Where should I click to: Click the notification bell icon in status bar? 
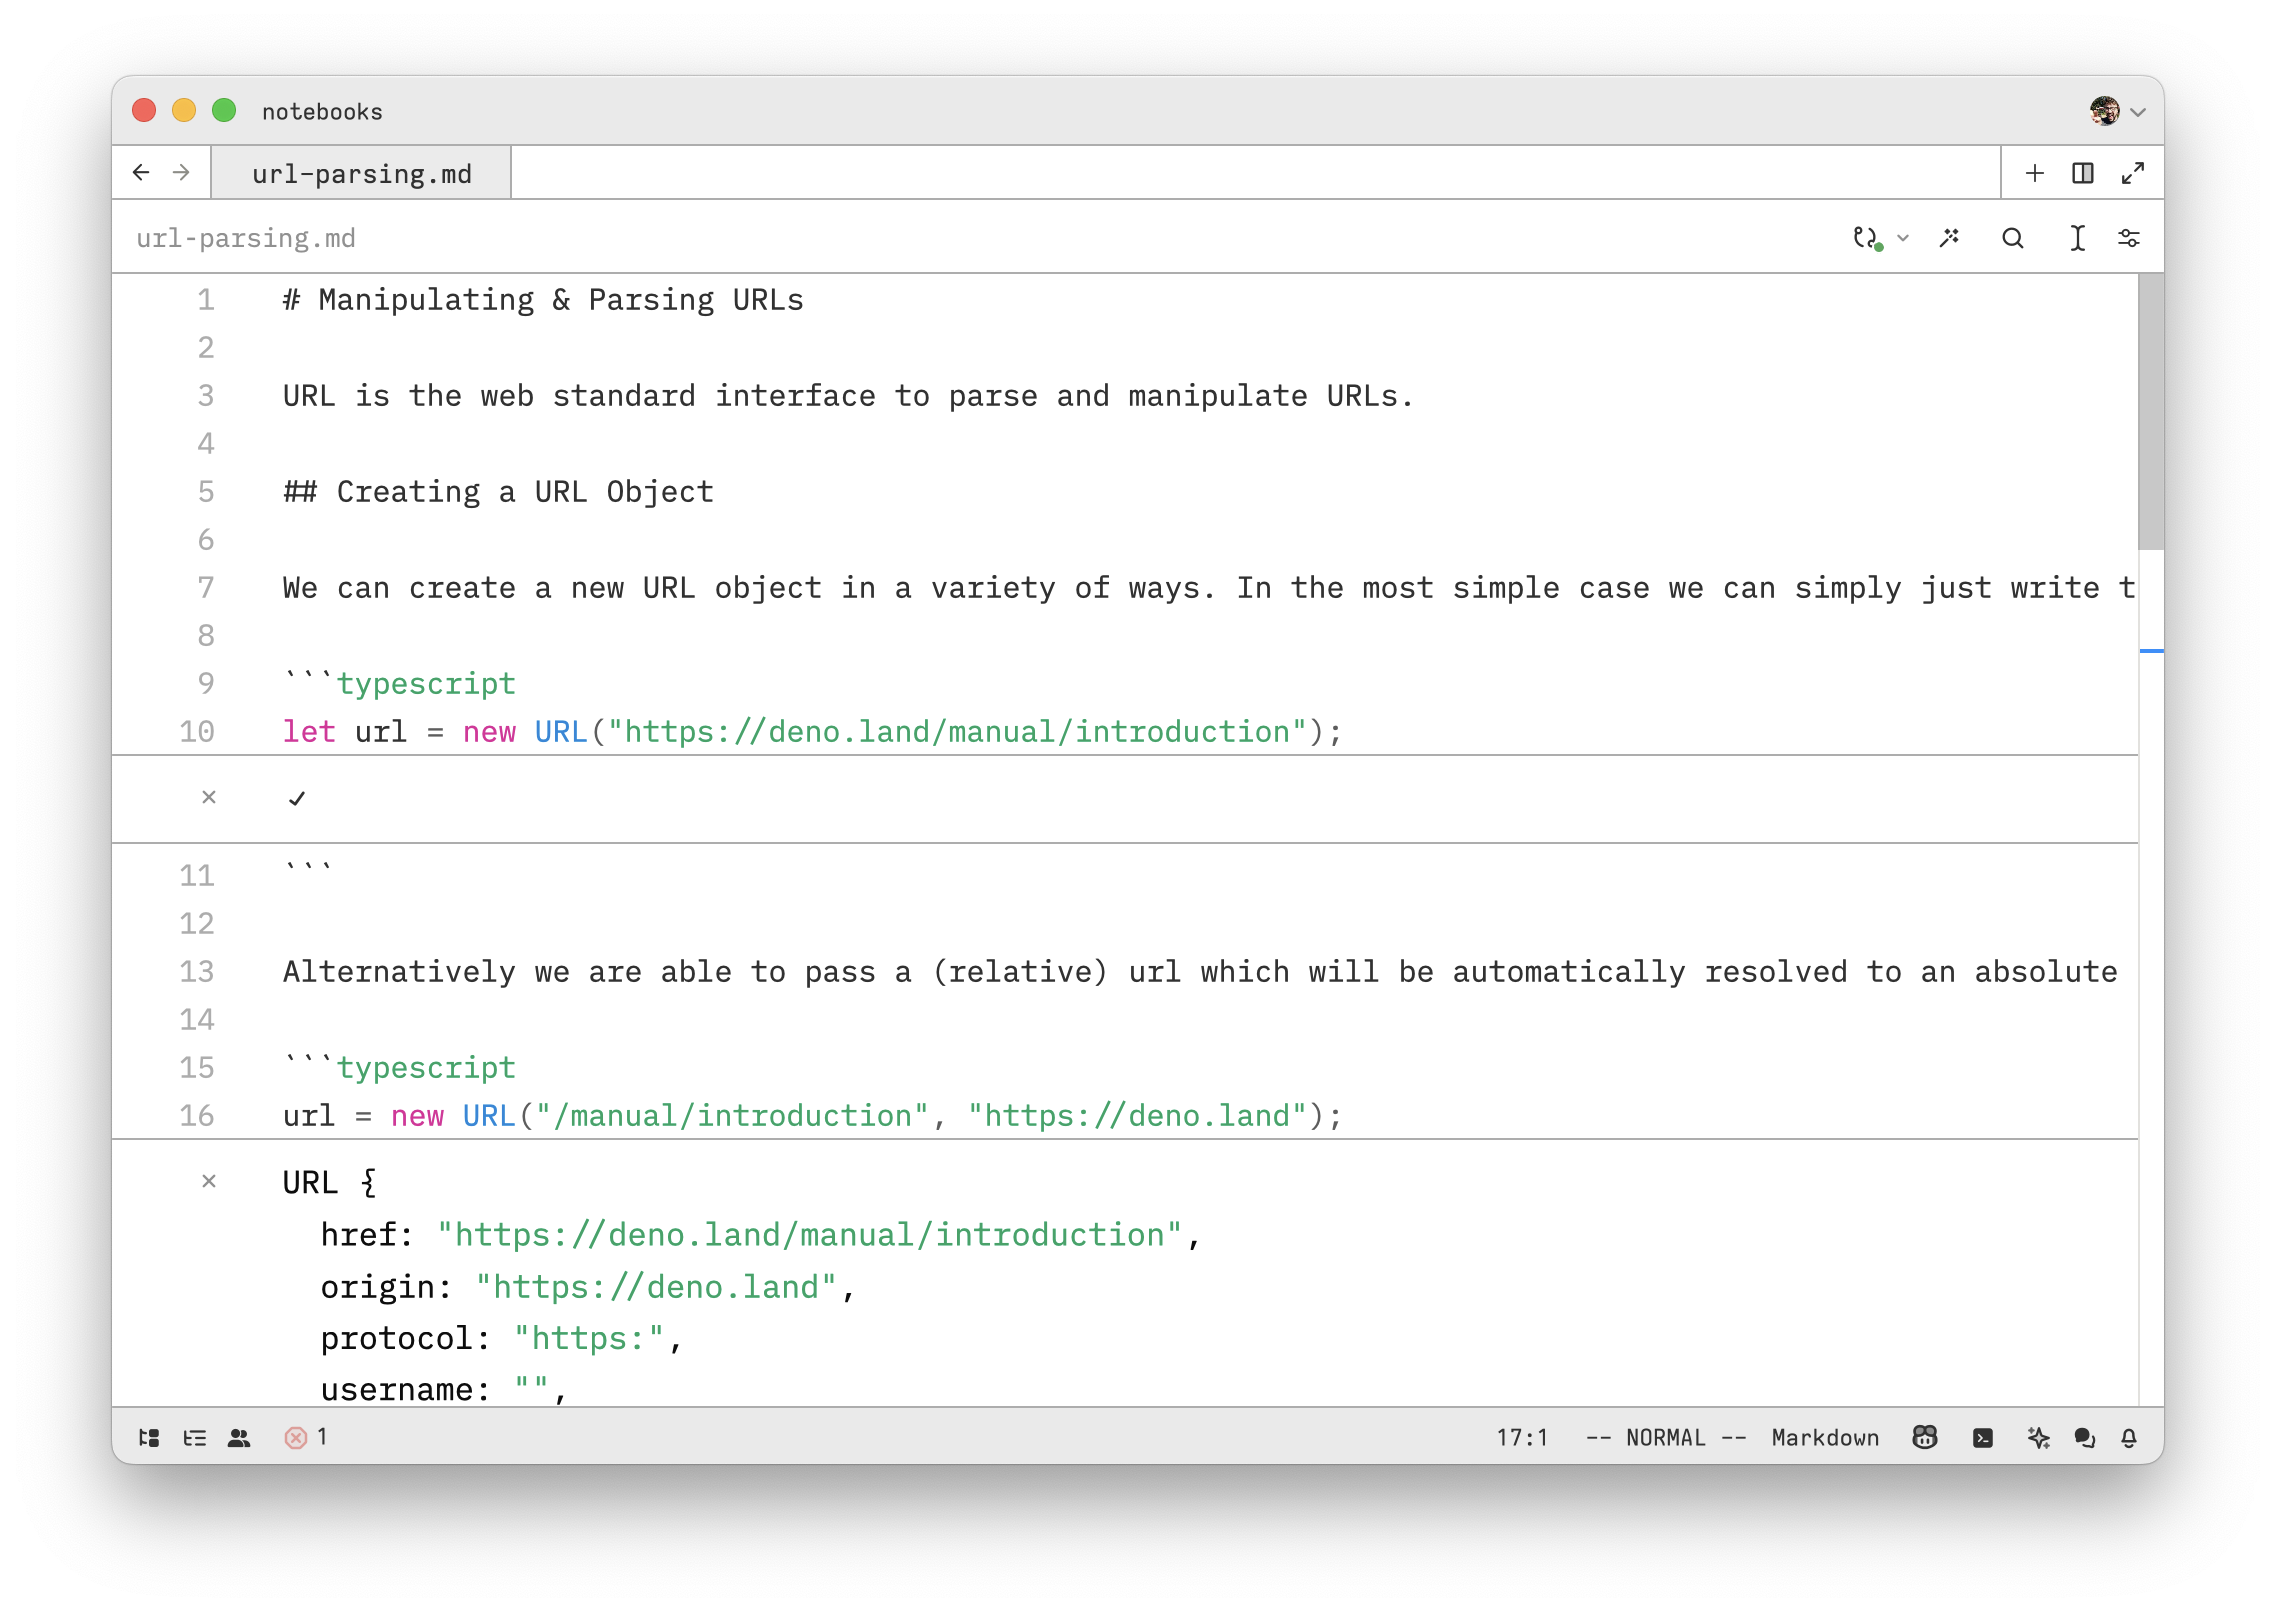point(2131,1438)
